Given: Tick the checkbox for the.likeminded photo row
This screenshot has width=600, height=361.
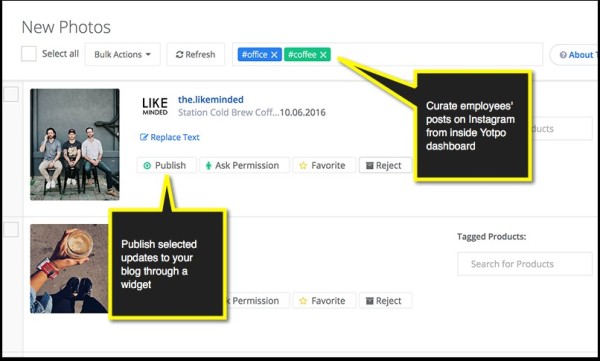Looking at the screenshot, I should click(11, 94).
